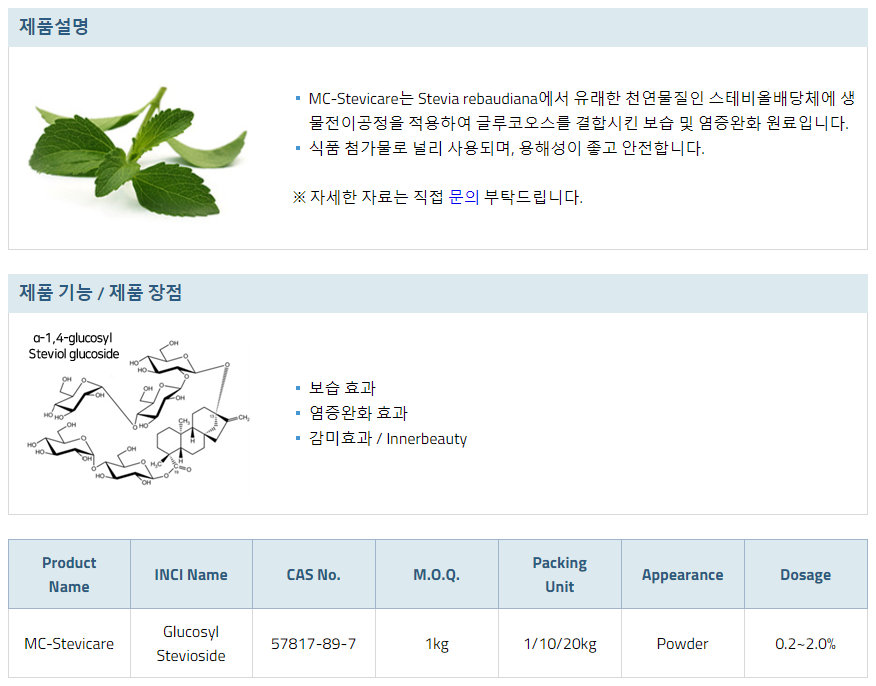Click the Product Name column header
Viewport: 876px width, 686px height.
point(69,574)
